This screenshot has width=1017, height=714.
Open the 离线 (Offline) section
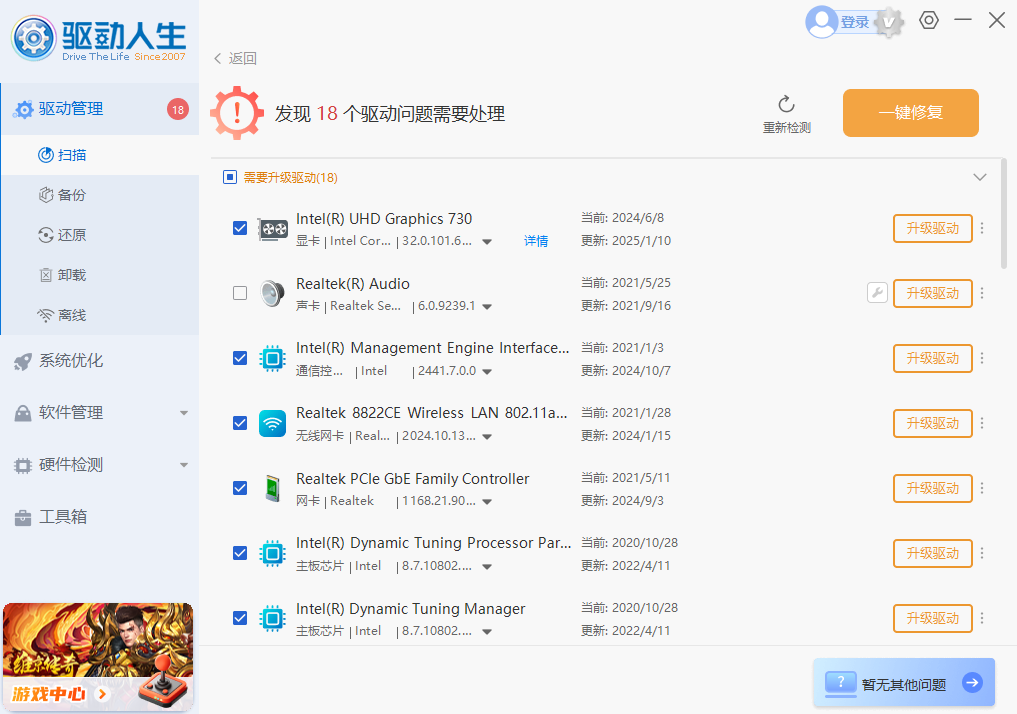65,315
